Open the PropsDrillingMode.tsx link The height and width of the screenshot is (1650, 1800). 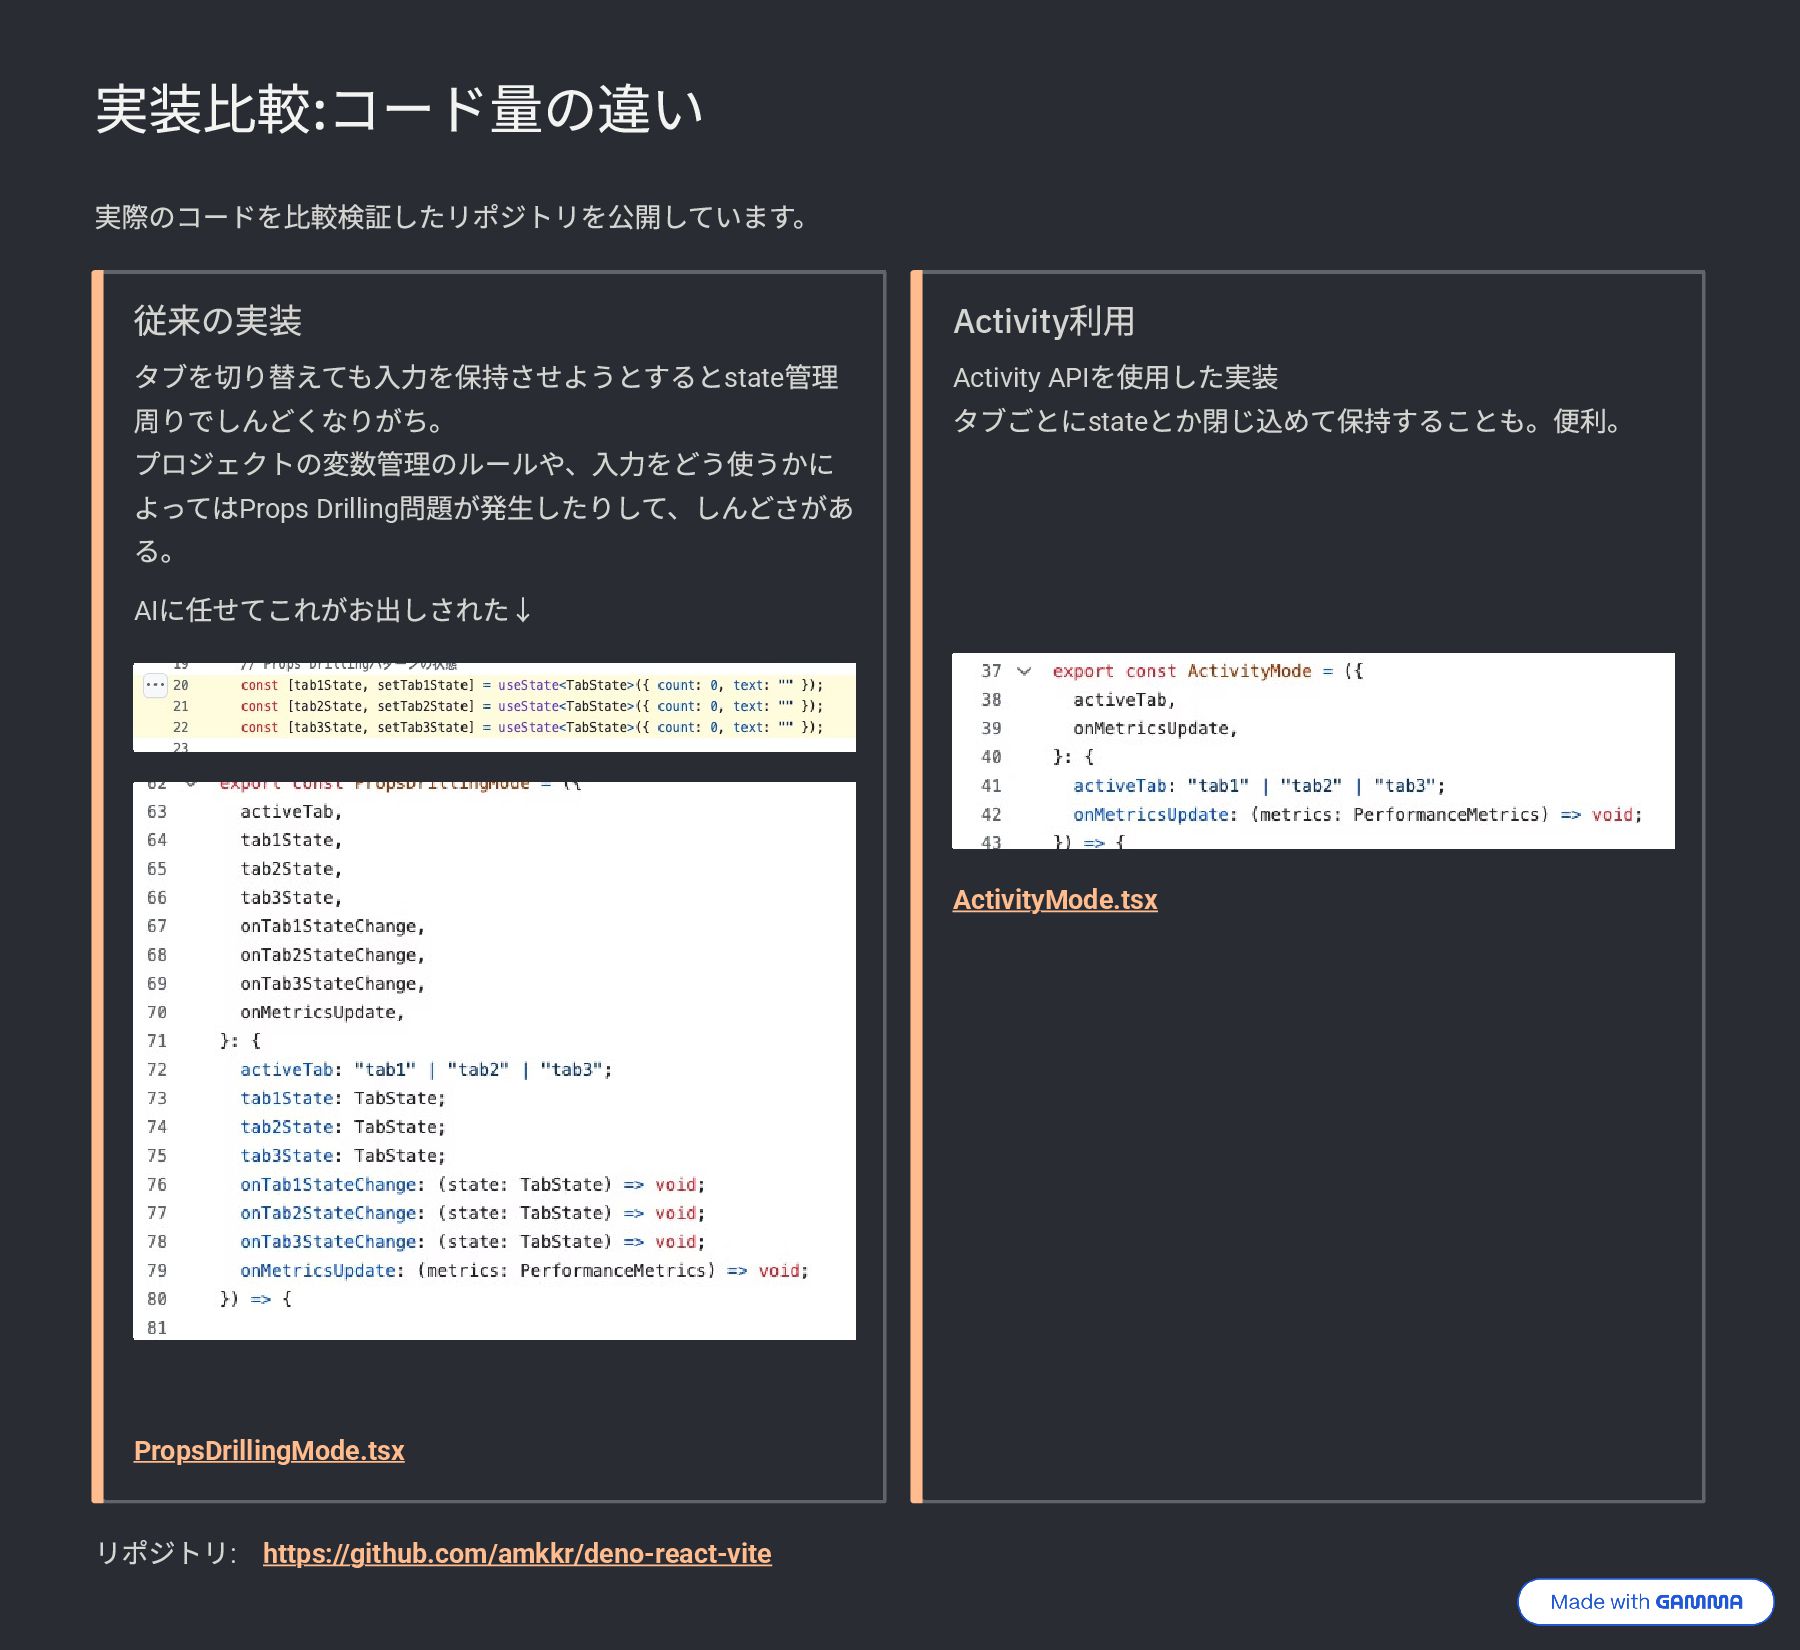click(269, 1451)
